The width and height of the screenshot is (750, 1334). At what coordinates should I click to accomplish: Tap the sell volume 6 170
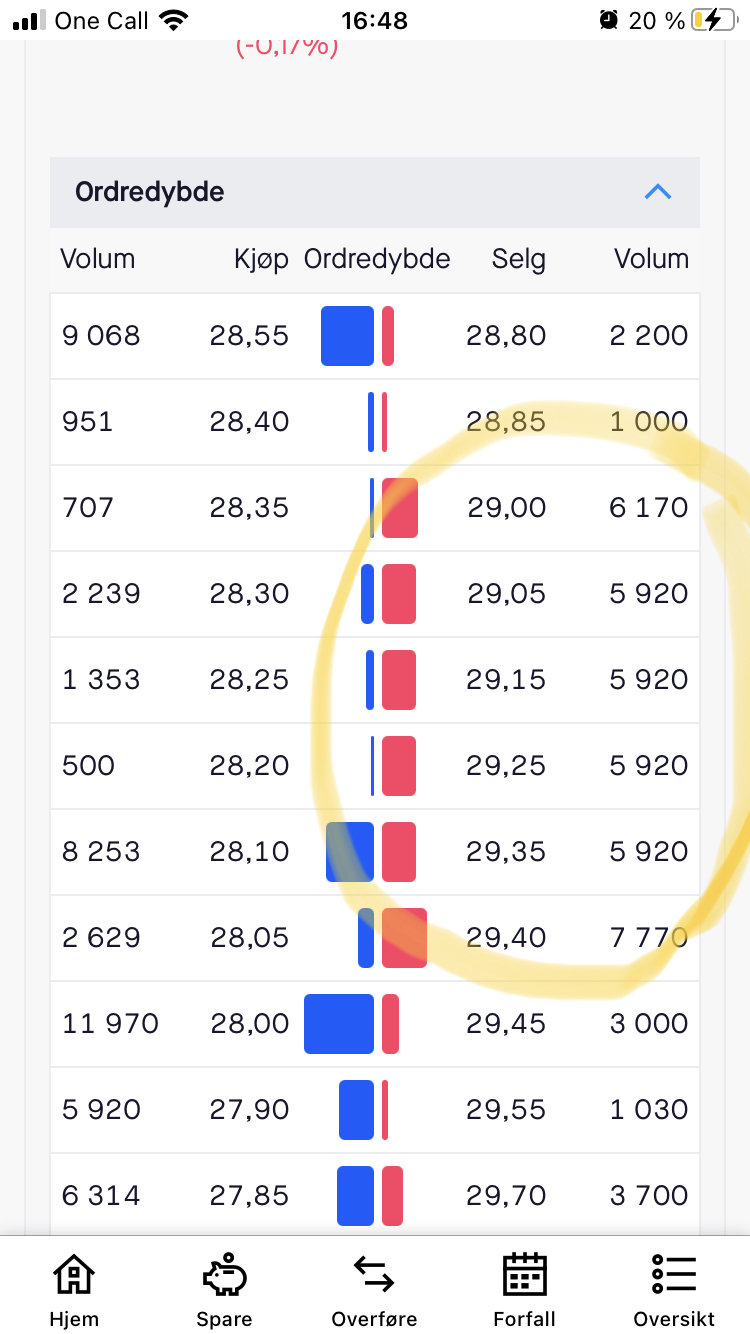649,508
